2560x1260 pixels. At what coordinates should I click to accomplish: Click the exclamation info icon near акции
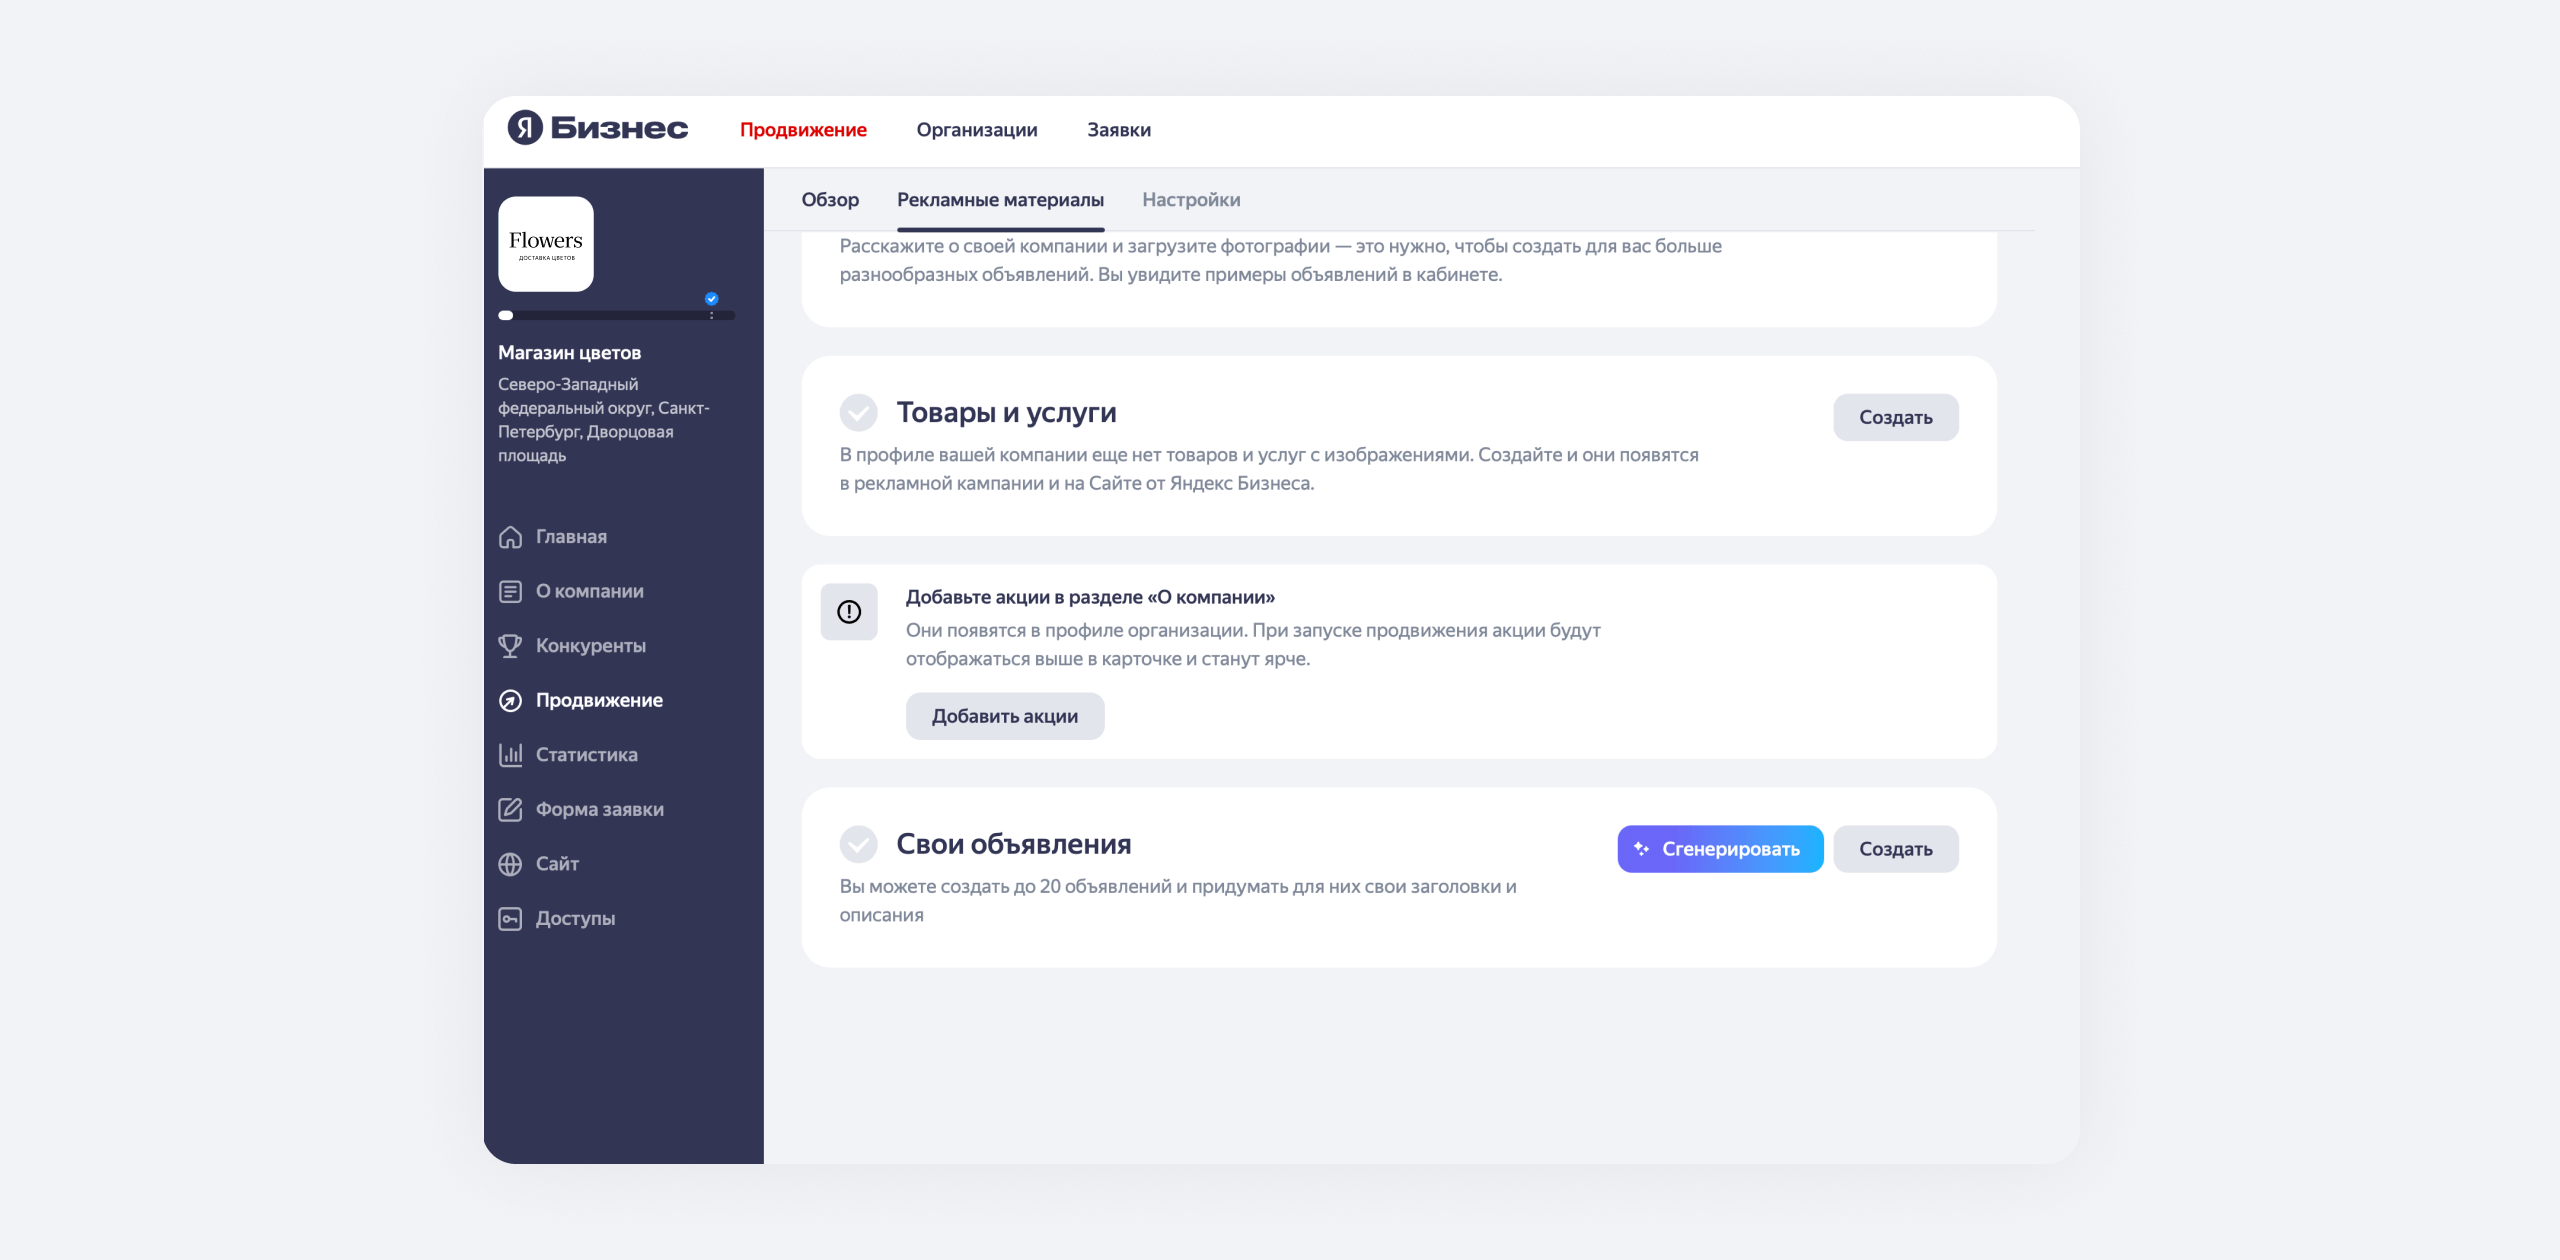849,612
